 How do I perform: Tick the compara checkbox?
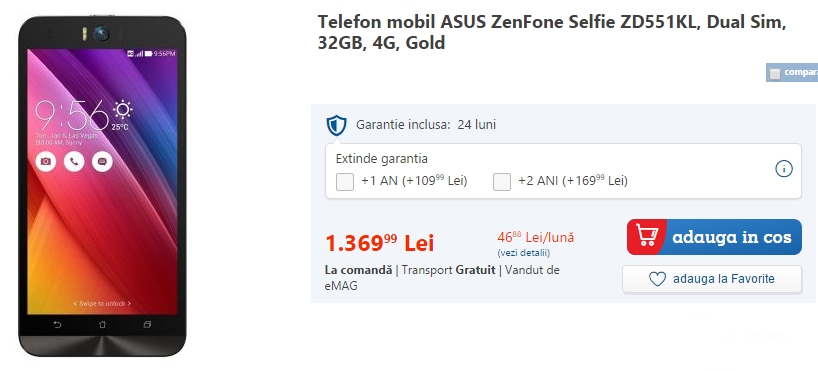[775, 74]
